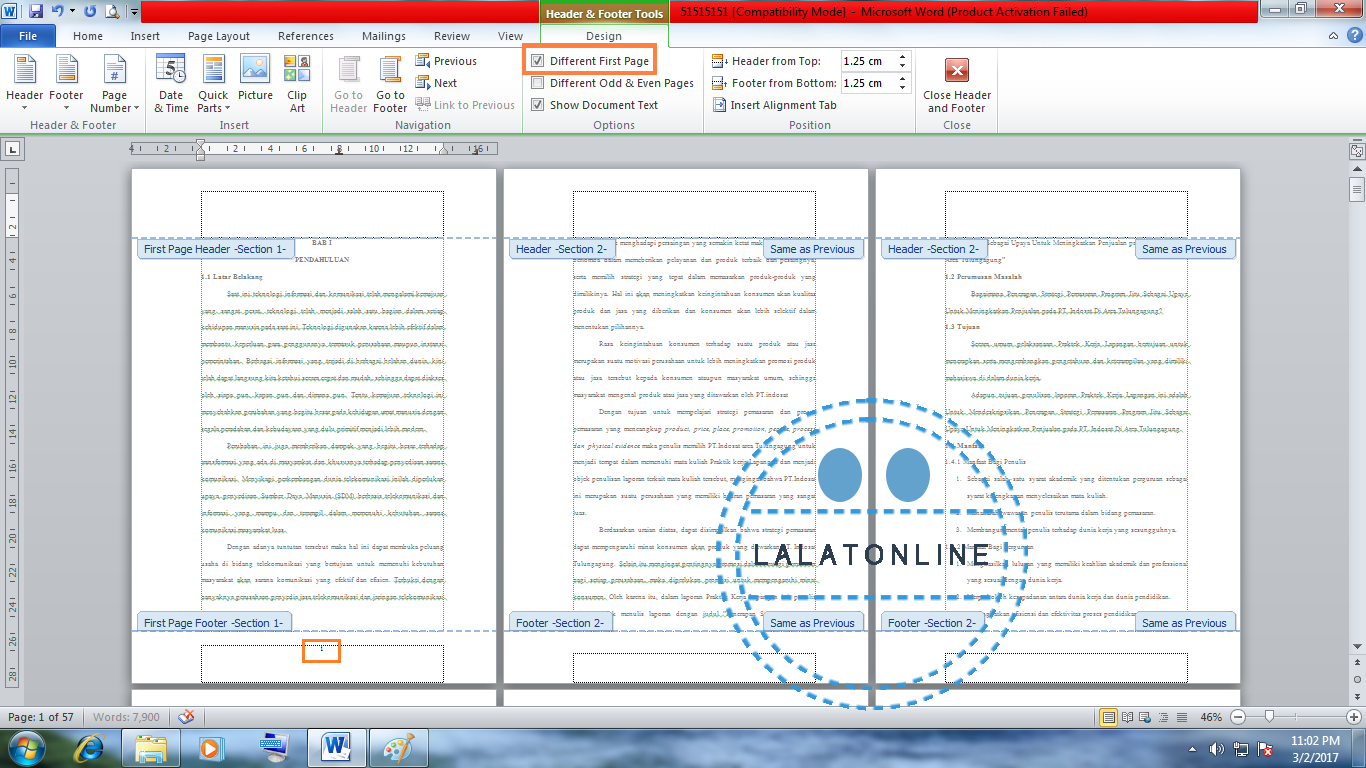Click the First Page Header -Section 1- label
Viewport: 1366px width, 768px height.
[215, 249]
